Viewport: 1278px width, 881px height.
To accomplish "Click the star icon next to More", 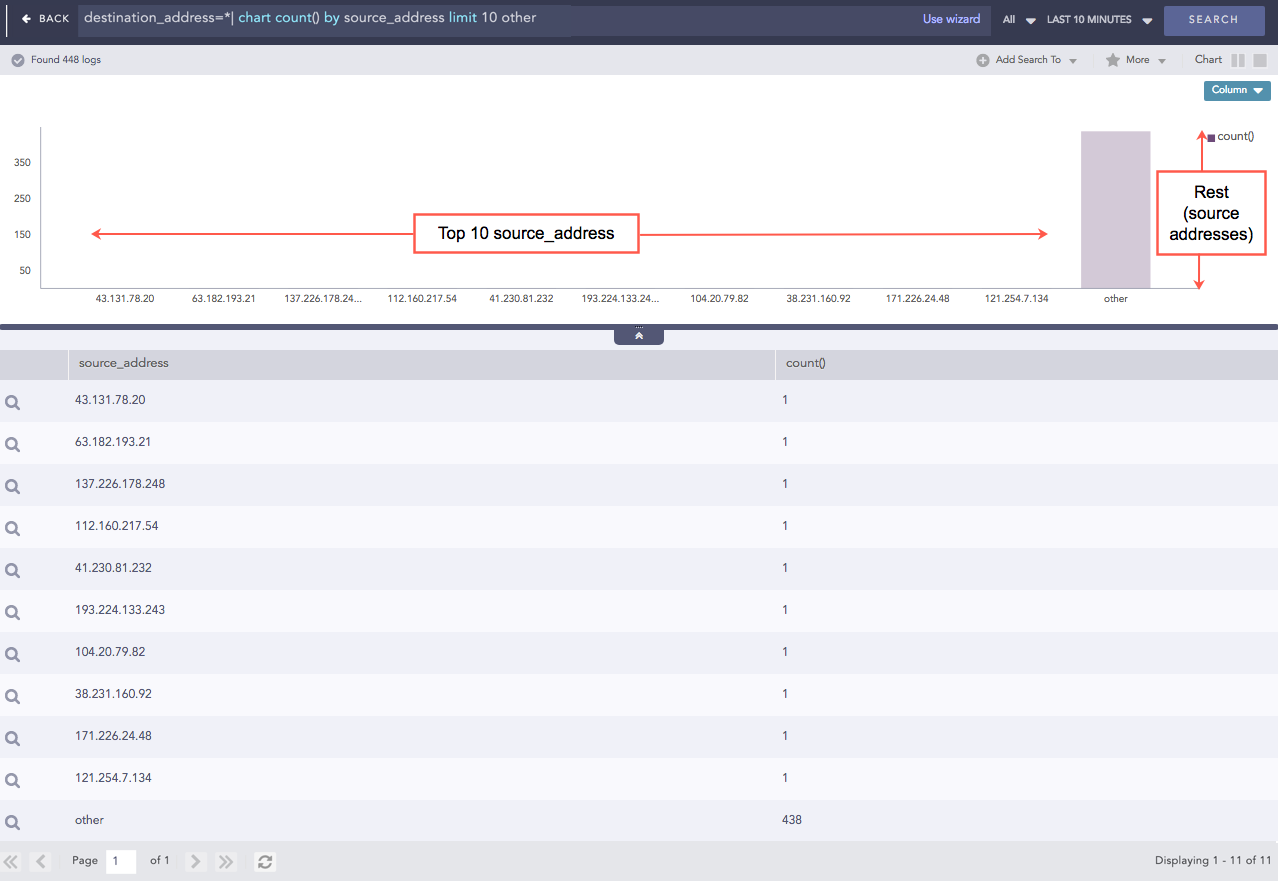I will 1112,60.
